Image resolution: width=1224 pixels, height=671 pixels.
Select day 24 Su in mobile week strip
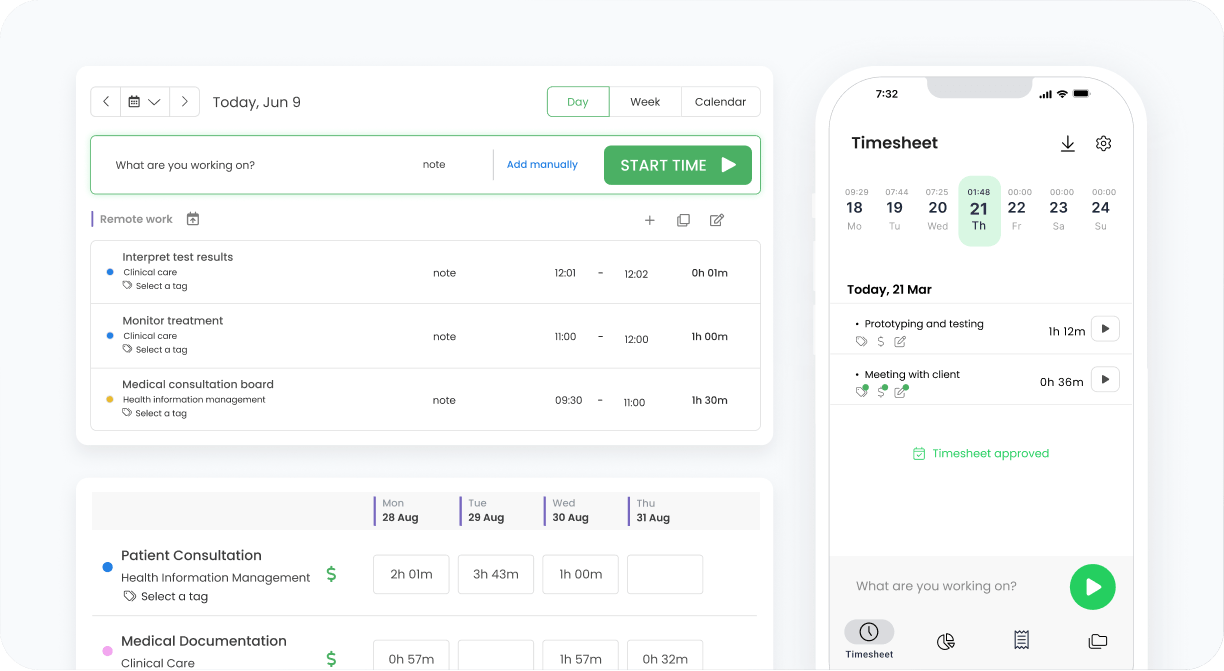tap(1101, 210)
